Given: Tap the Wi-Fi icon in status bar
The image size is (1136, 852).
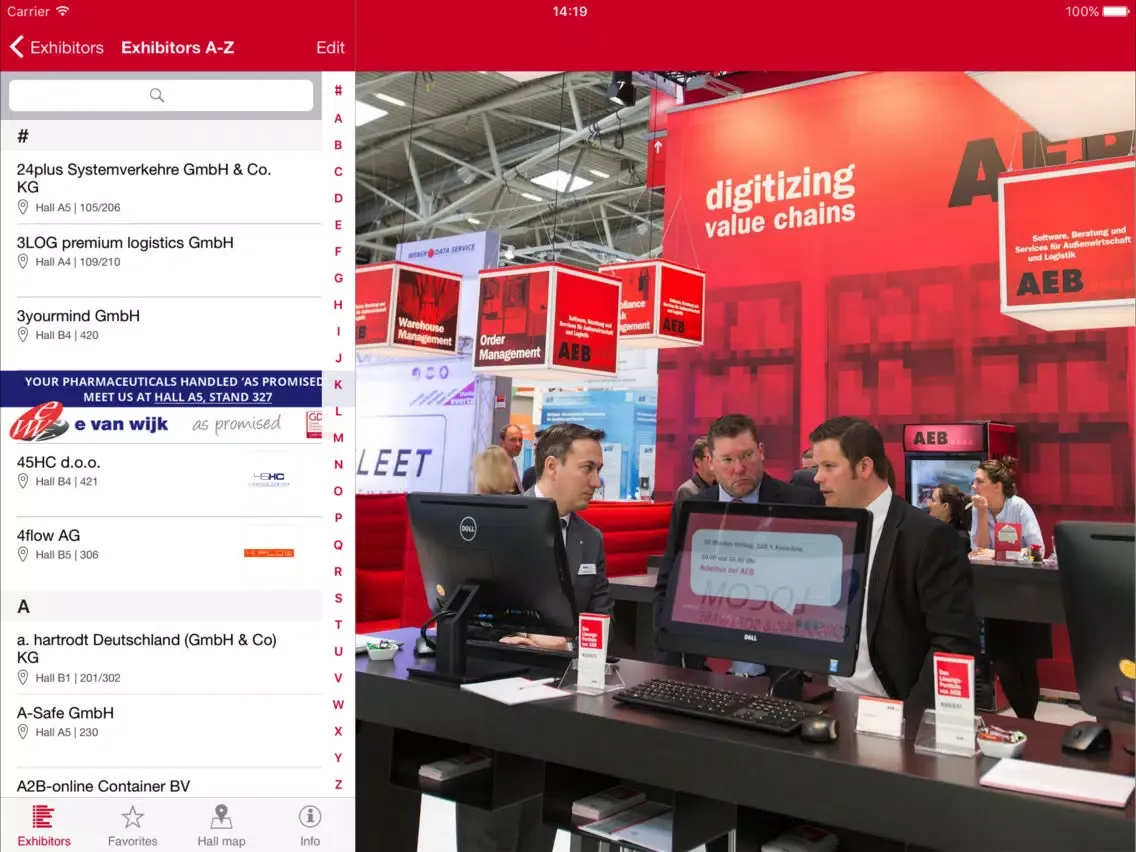Looking at the screenshot, I should pyautogui.click(x=63, y=11).
